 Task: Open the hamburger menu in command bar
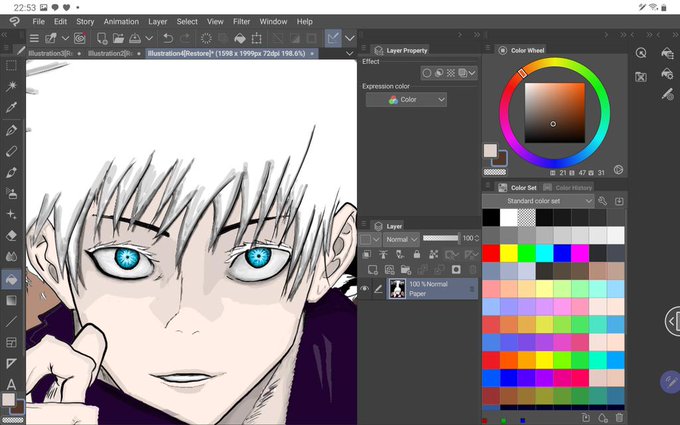point(34,39)
